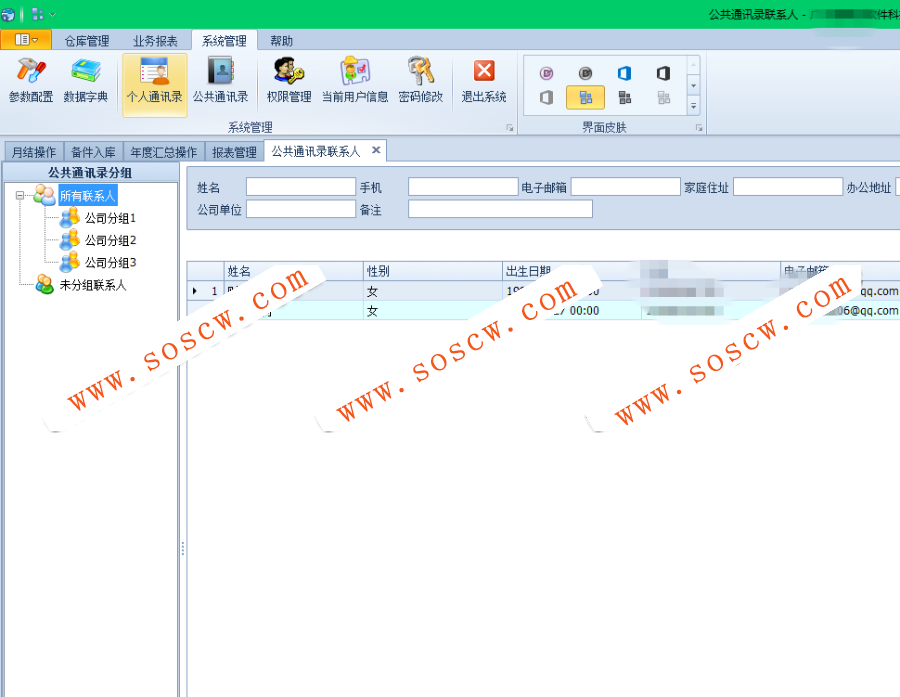This screenshot has height=697, width=900.
Task: Switch to 帮助 ribbon tab
Action: (281, 41)
